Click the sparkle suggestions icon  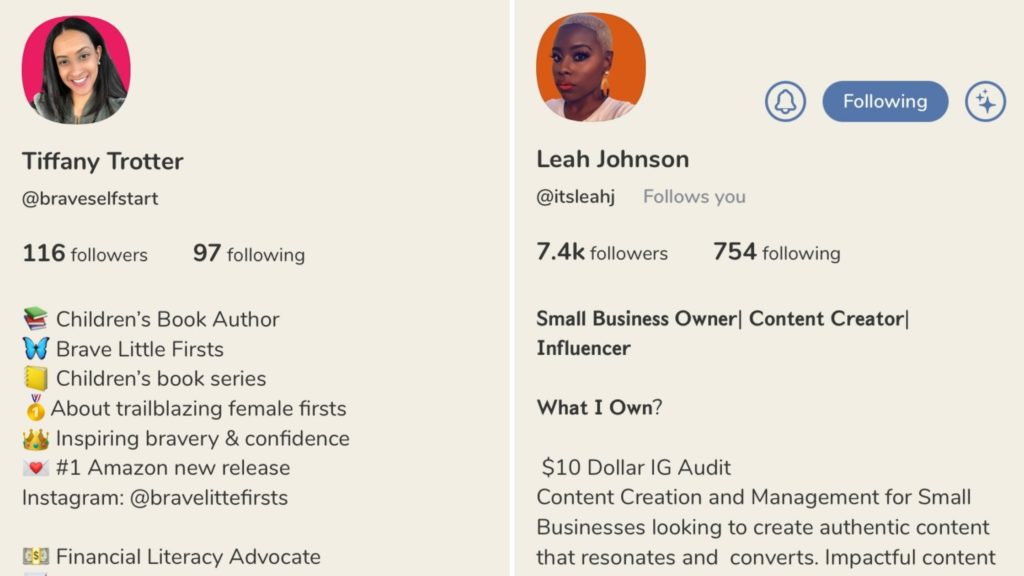[x=985, y=102]
